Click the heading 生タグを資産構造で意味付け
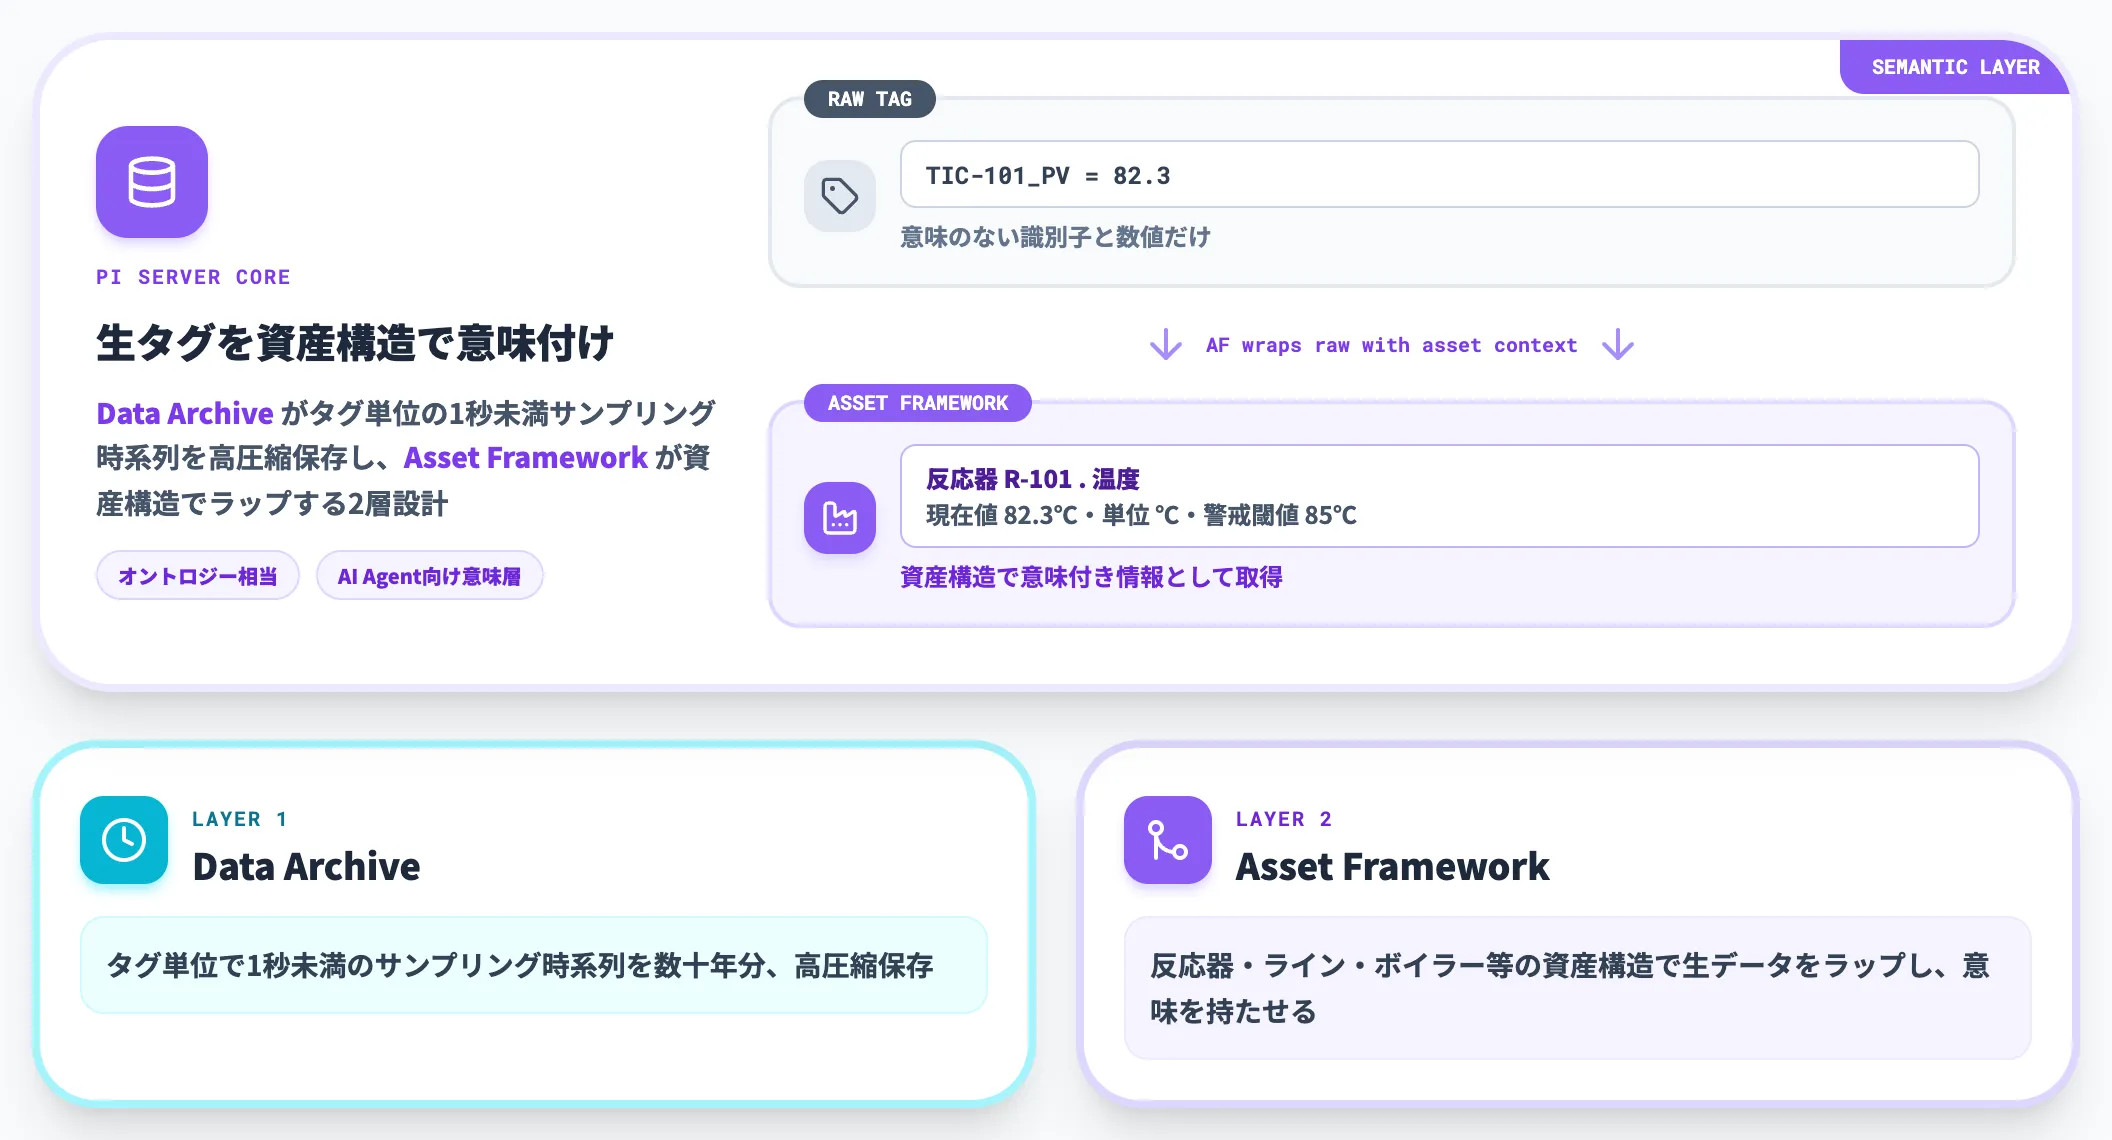Viewport: 2112px width, 1140px height. 355,343
